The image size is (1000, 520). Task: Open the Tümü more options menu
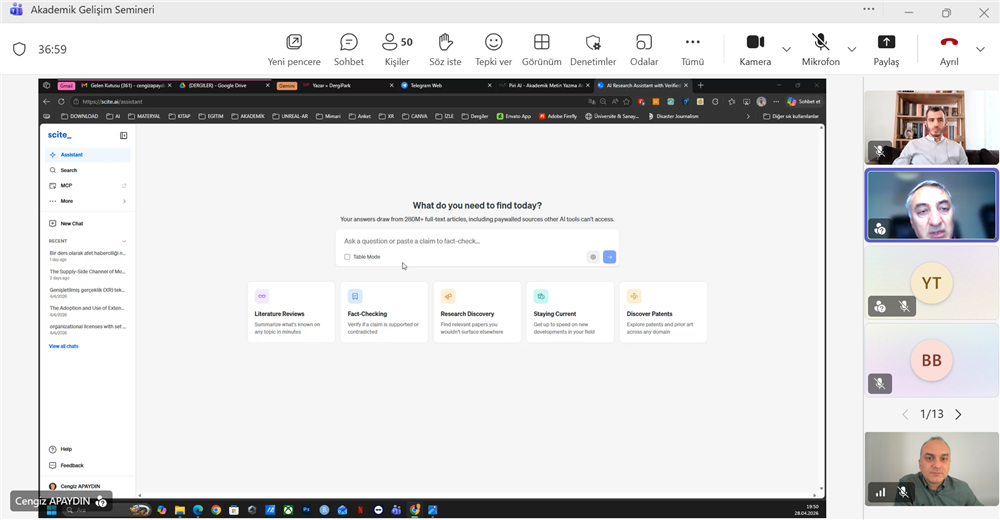(x=692, y=48)
